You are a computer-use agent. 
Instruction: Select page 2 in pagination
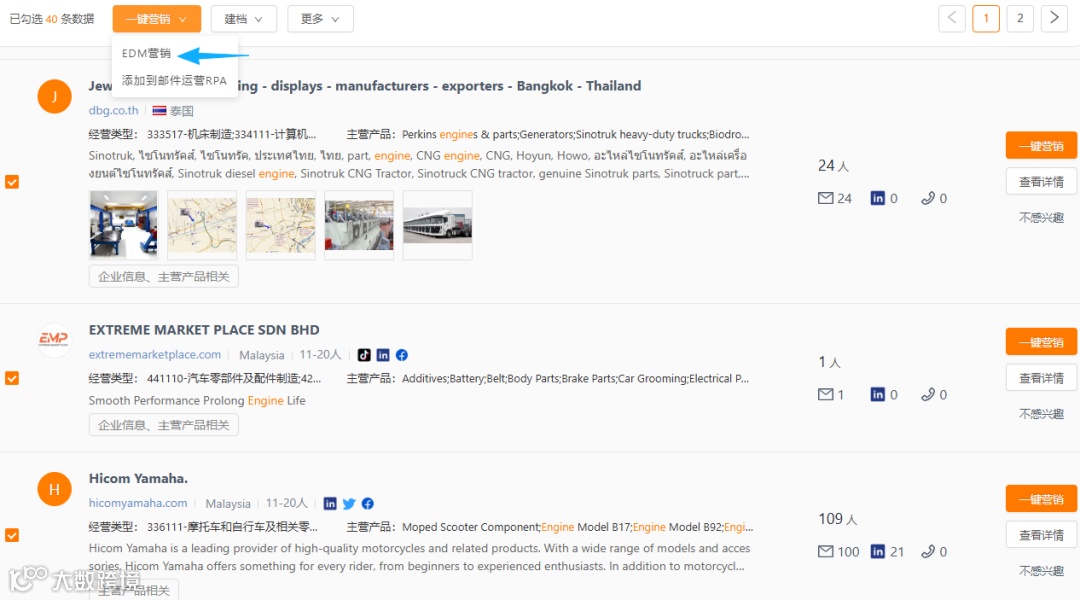click(x=1020, y=18)
